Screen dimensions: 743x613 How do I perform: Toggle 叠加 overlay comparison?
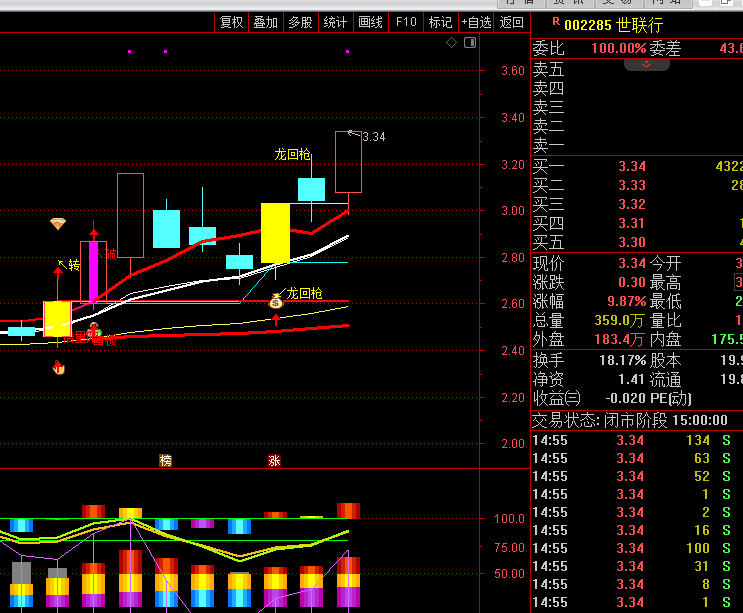click(x=265, y=22)
